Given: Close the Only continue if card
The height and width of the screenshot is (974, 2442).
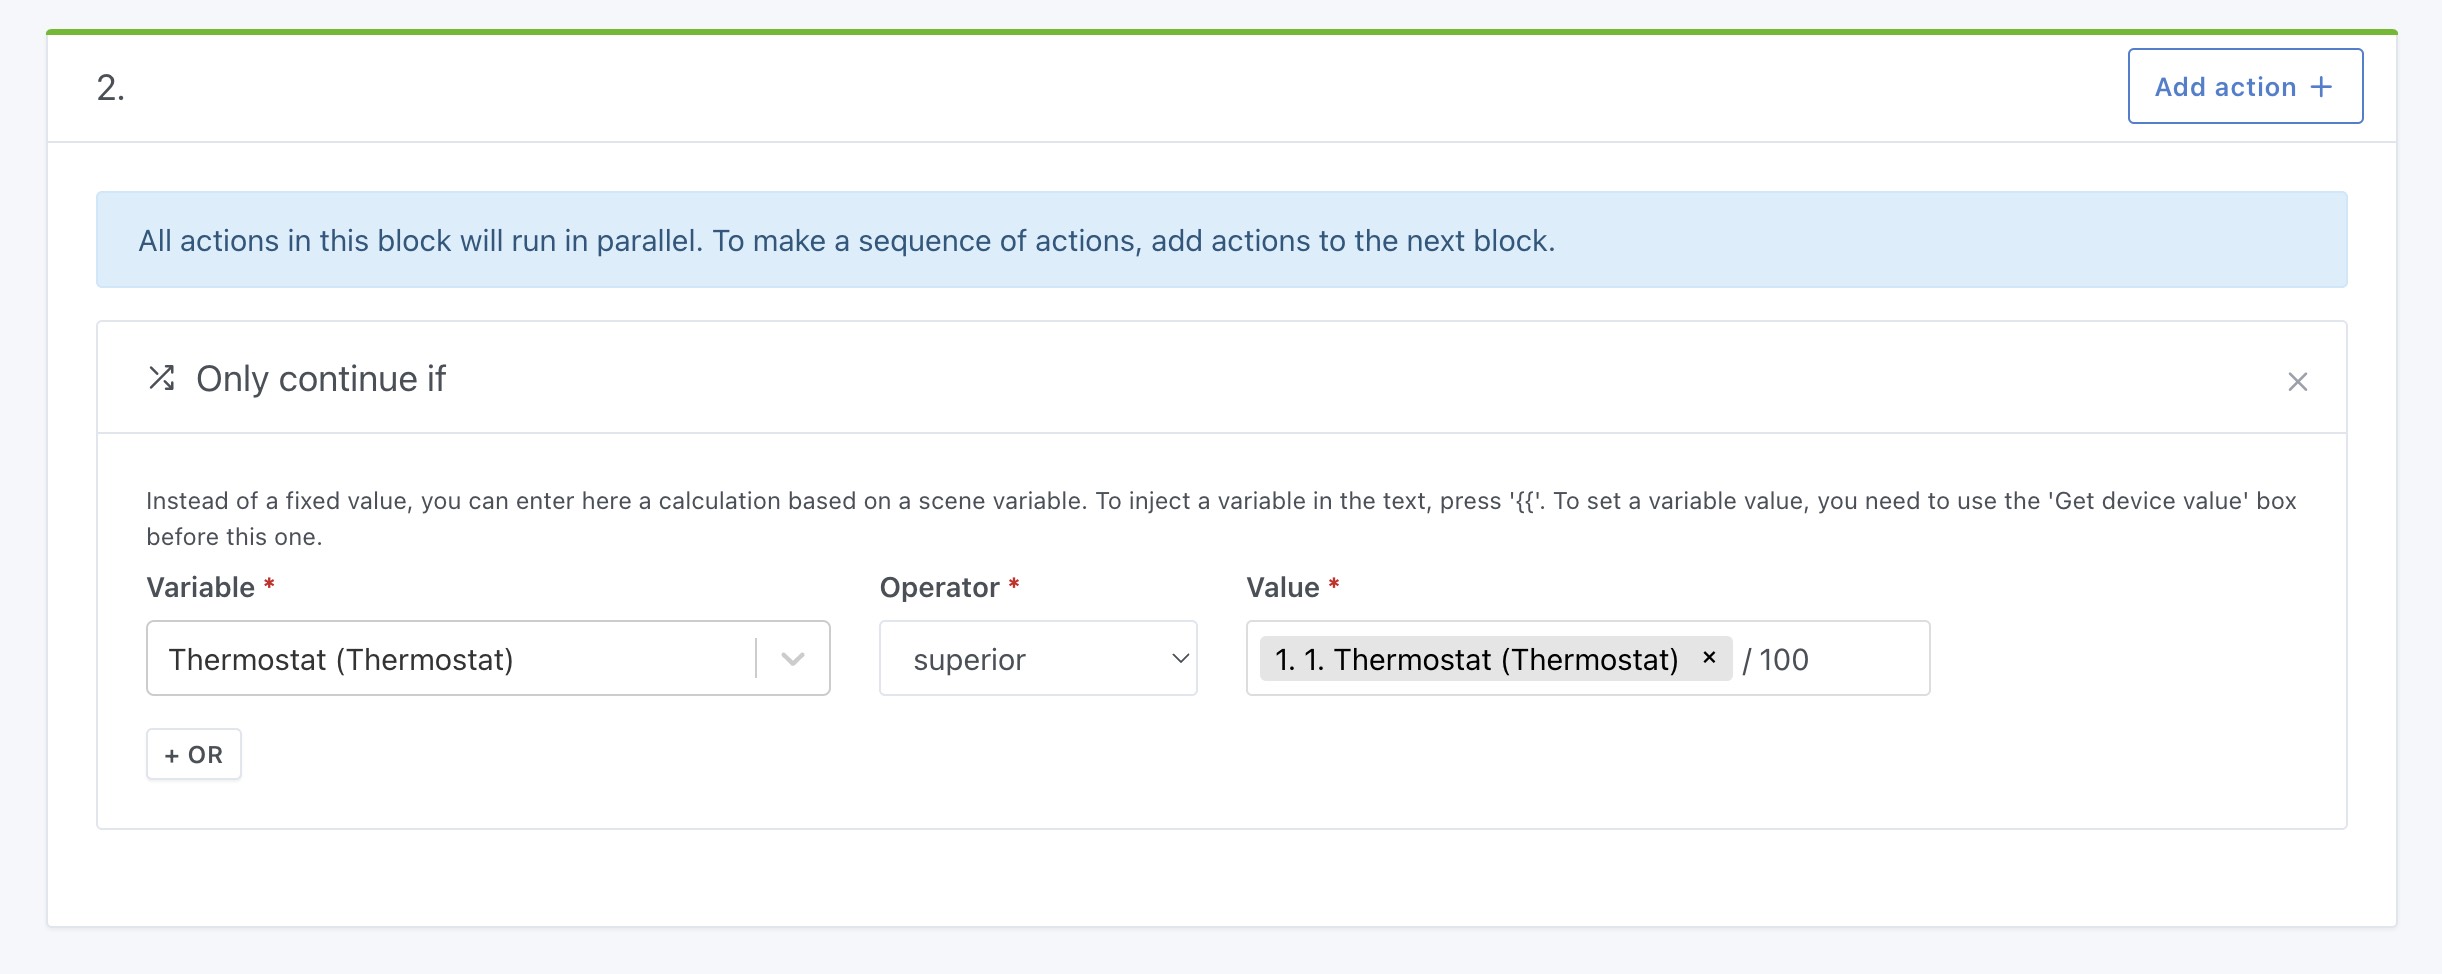Looking at the screenshot, I should pyautogui.click(x=2297, y=382).
